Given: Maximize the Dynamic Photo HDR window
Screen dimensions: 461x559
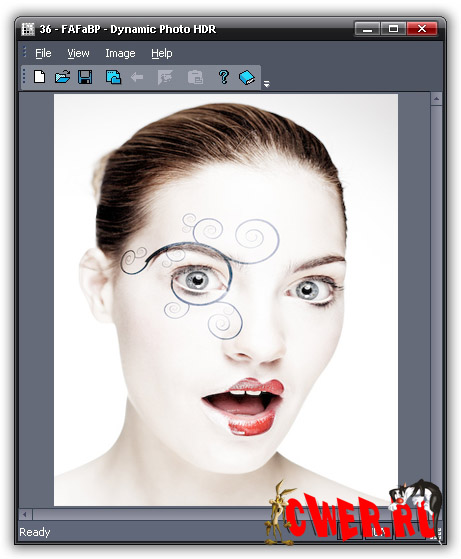Looking at the screenshot, I should click(393, 29).
